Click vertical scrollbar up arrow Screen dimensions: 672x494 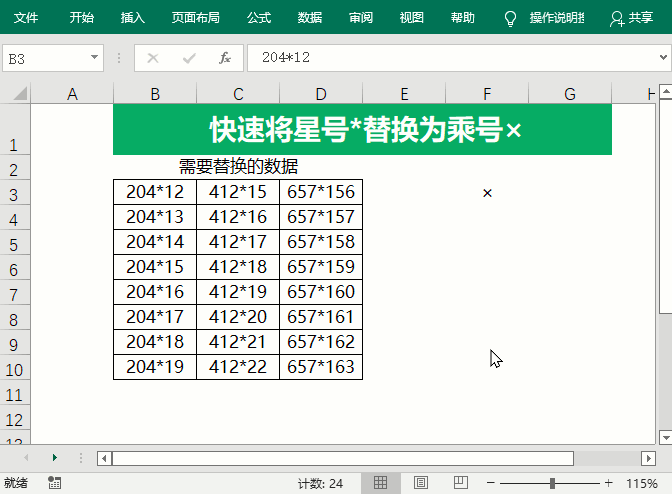[666, 92]
